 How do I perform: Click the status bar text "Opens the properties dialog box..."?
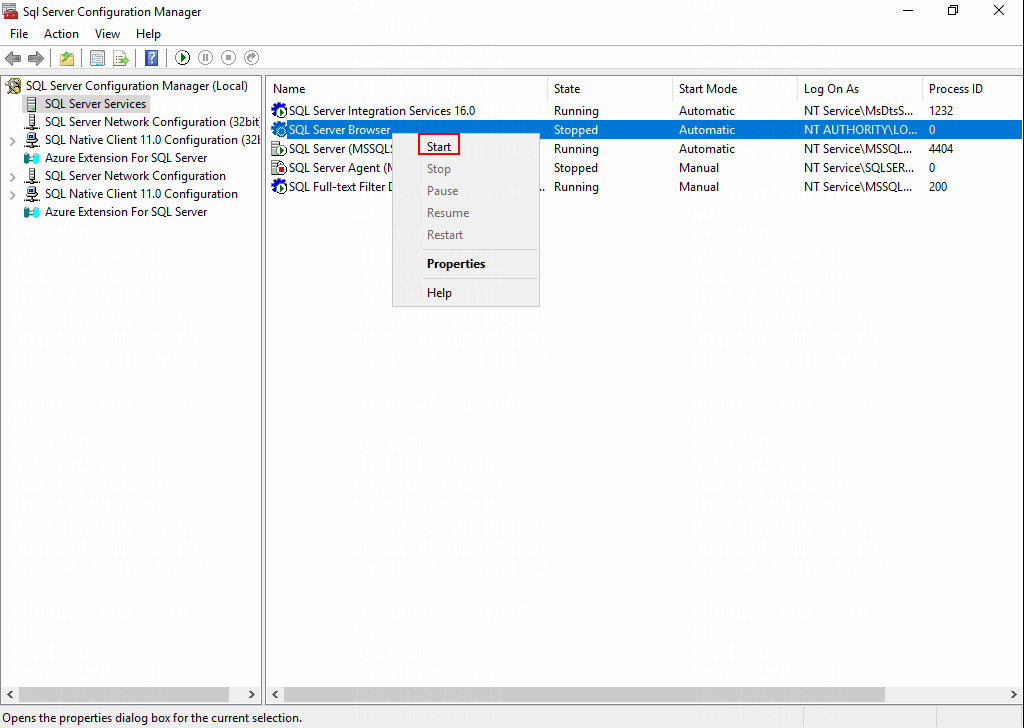(152, 718)
